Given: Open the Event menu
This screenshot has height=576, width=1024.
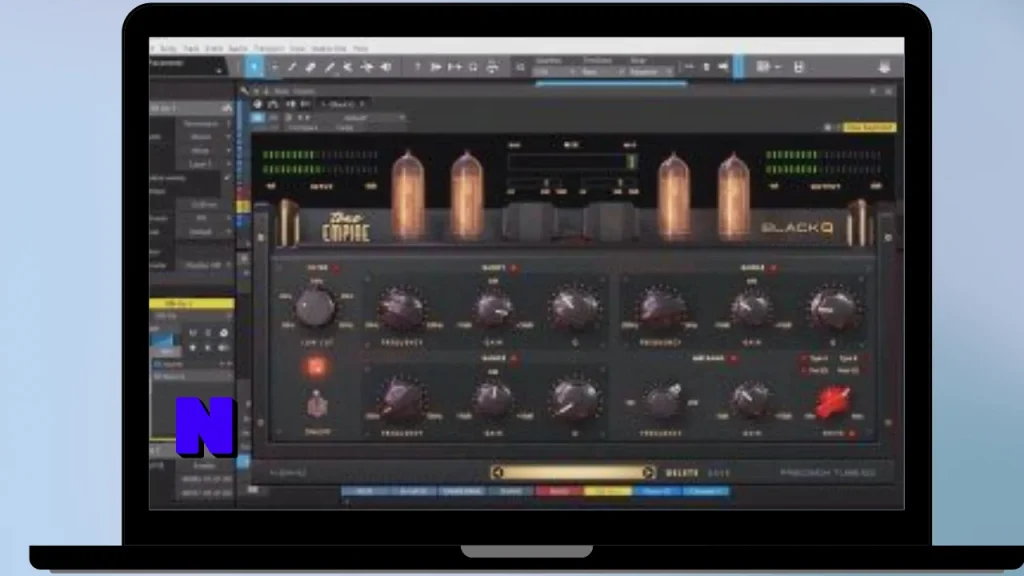Looking at the screenshot, I should point(214,48).
